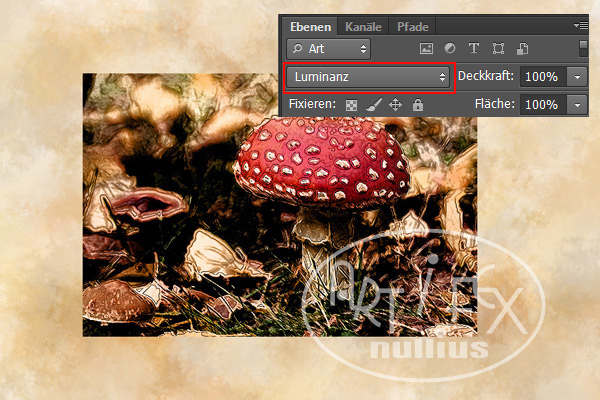Click the Fläche label

point(494,104)
